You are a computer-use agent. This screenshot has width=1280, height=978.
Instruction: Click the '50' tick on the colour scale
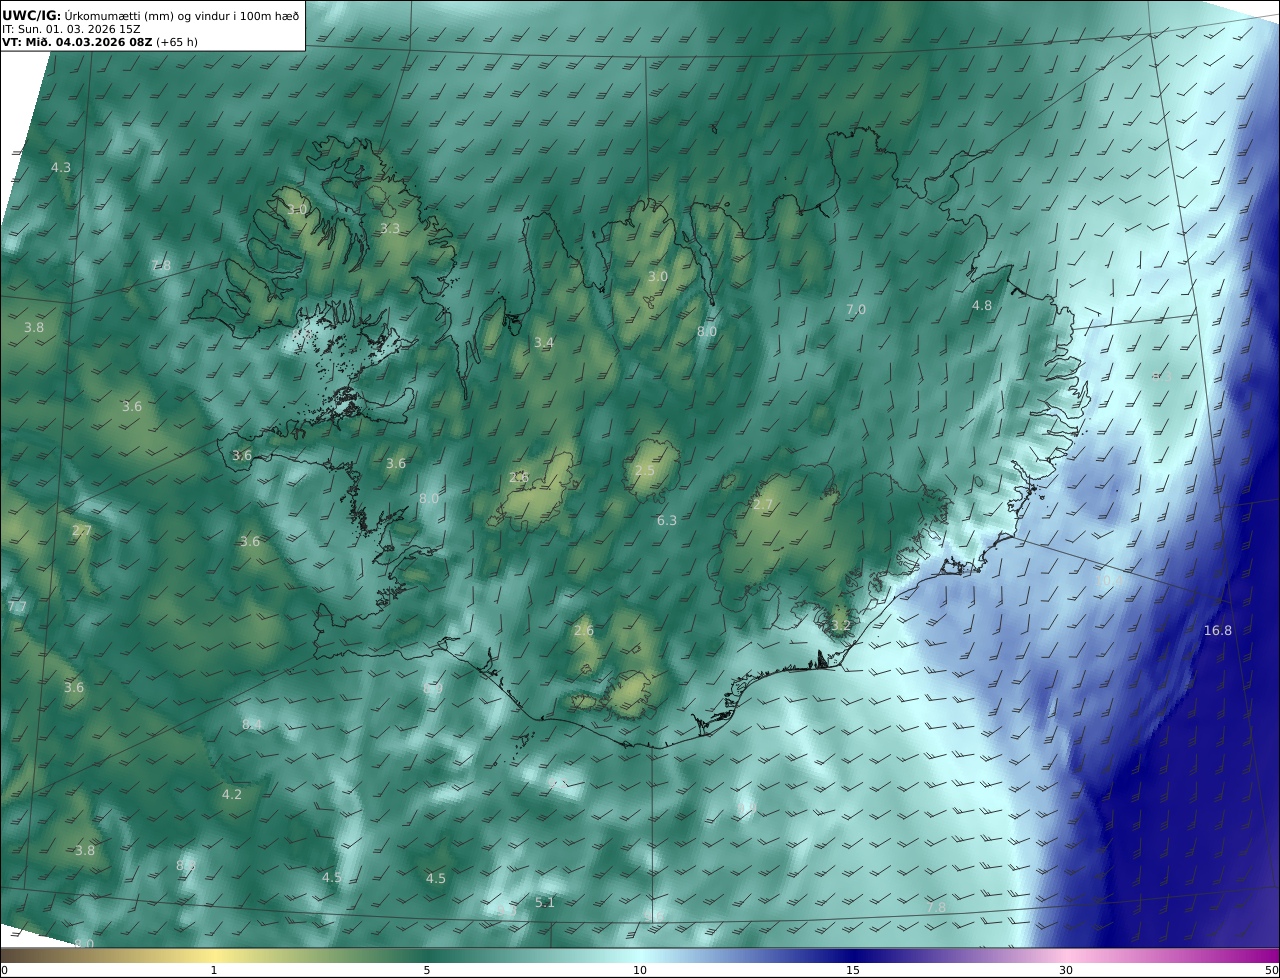click(x=1271, y=970)
